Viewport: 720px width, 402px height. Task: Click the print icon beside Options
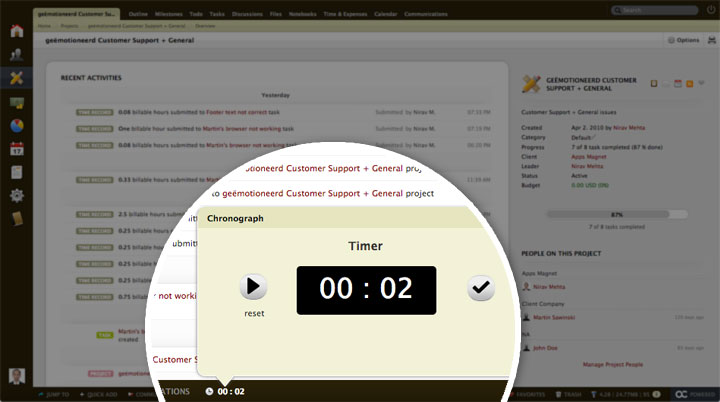[712, 40]
